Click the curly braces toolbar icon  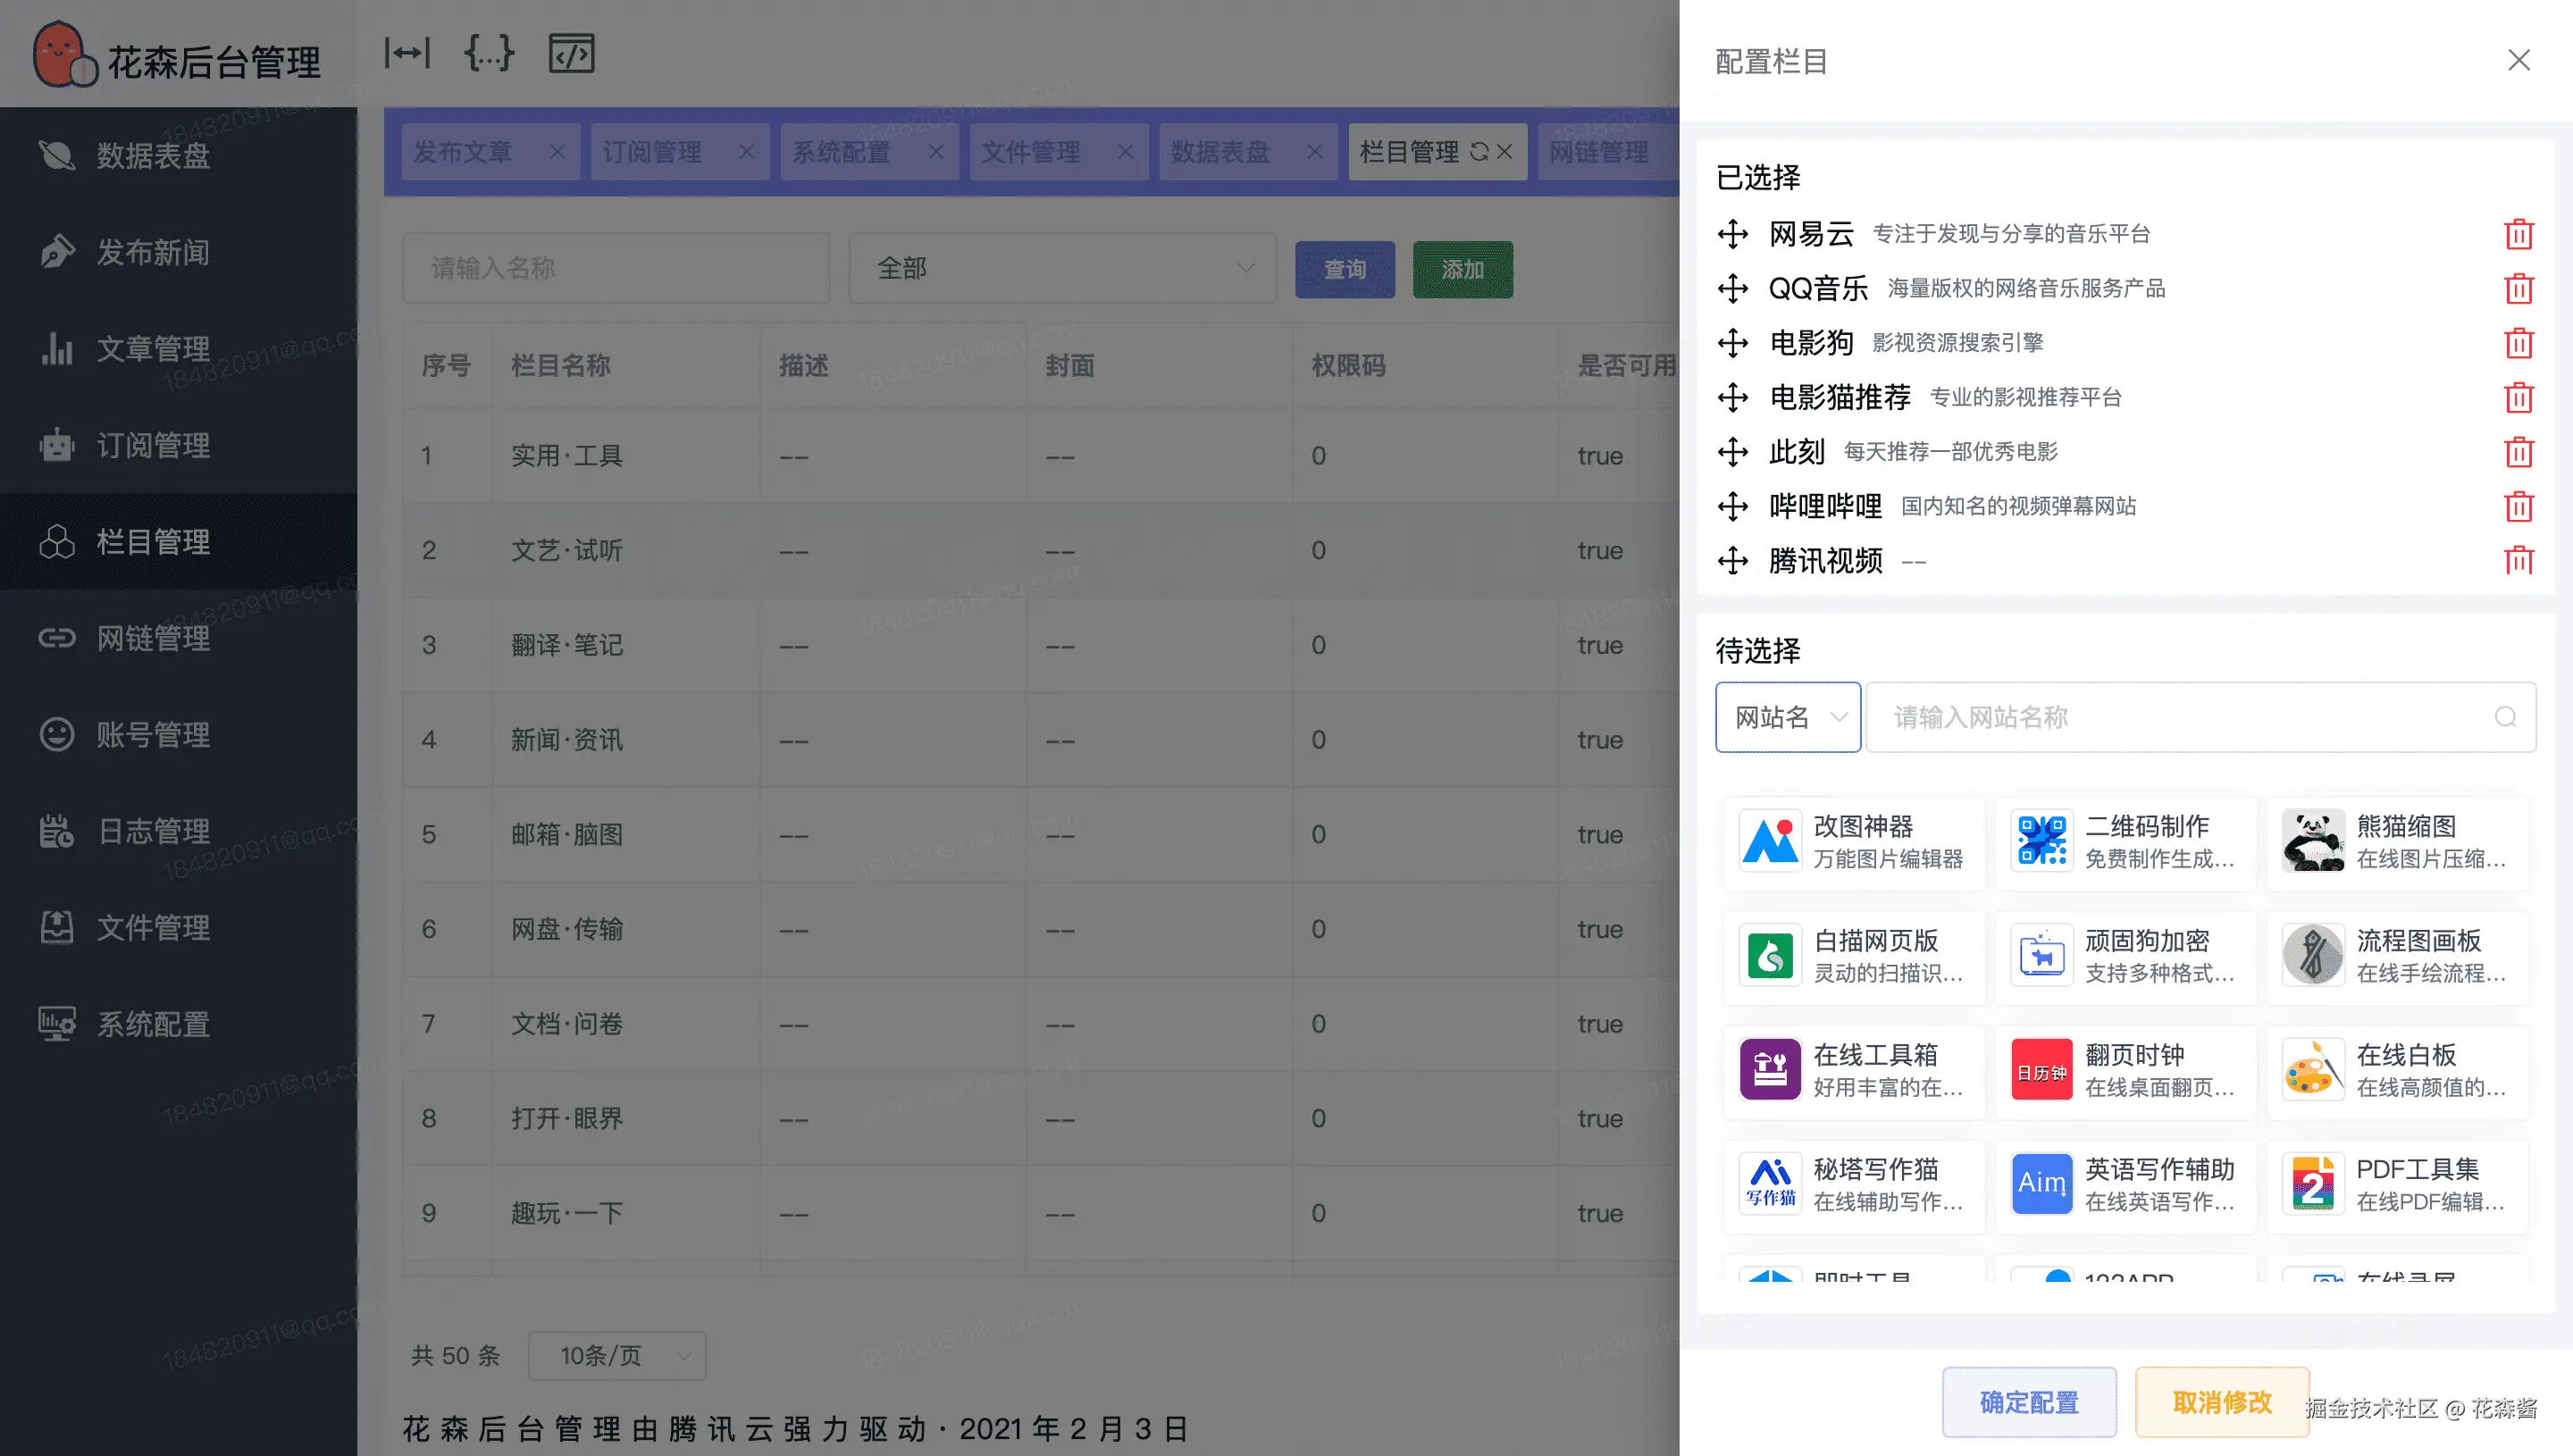[489, 53]
